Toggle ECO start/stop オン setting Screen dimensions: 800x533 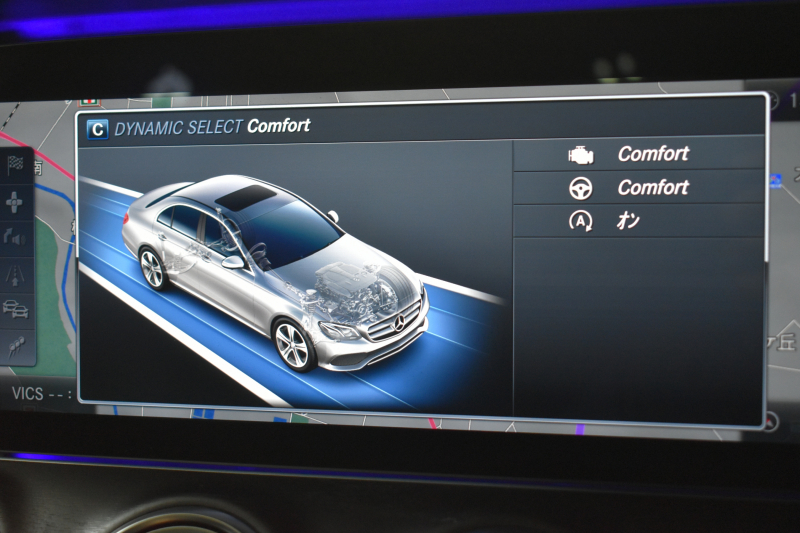point(628,222)
